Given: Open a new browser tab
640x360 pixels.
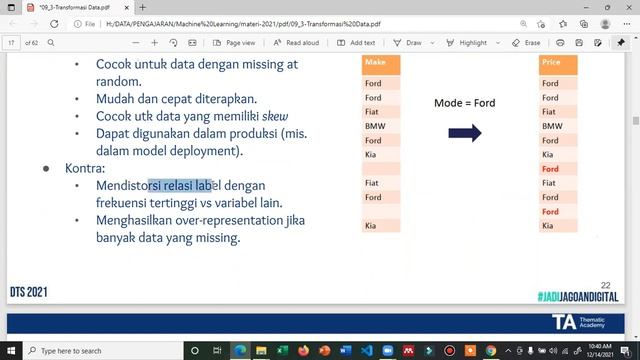Looking at the screenshot, I should point(142,7).
